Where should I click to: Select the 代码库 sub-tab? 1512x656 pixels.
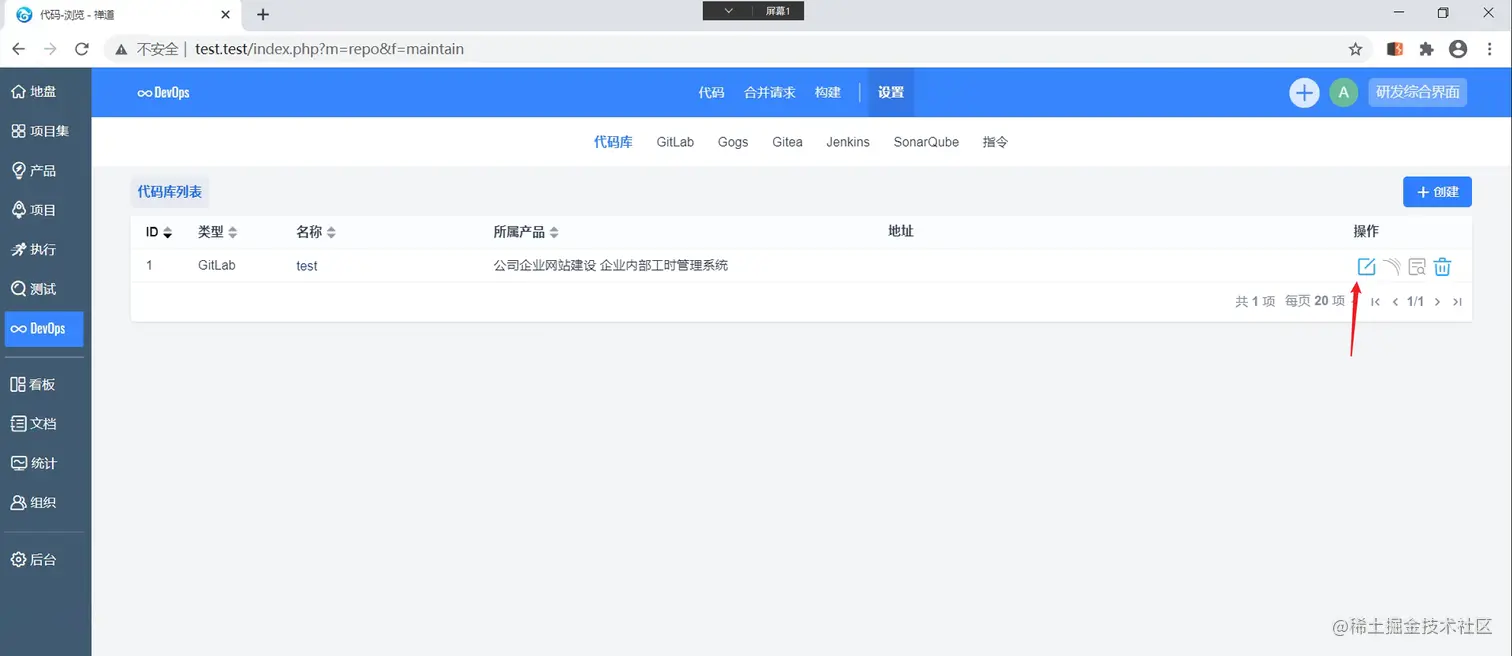click(613, 142)
